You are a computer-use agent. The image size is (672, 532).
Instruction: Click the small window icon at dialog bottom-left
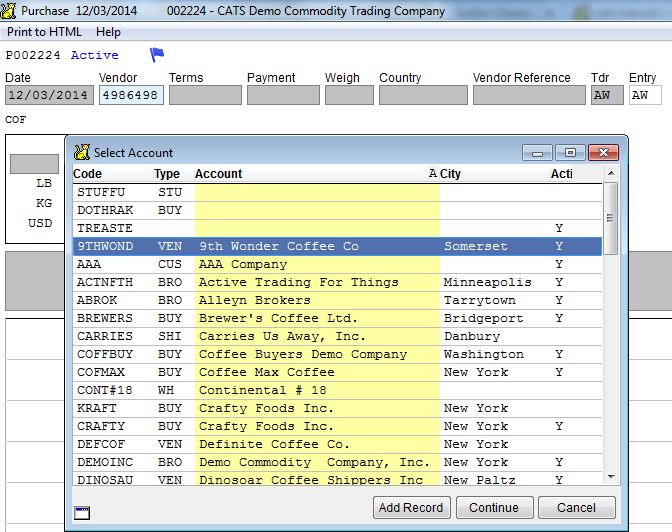(82, 513)
